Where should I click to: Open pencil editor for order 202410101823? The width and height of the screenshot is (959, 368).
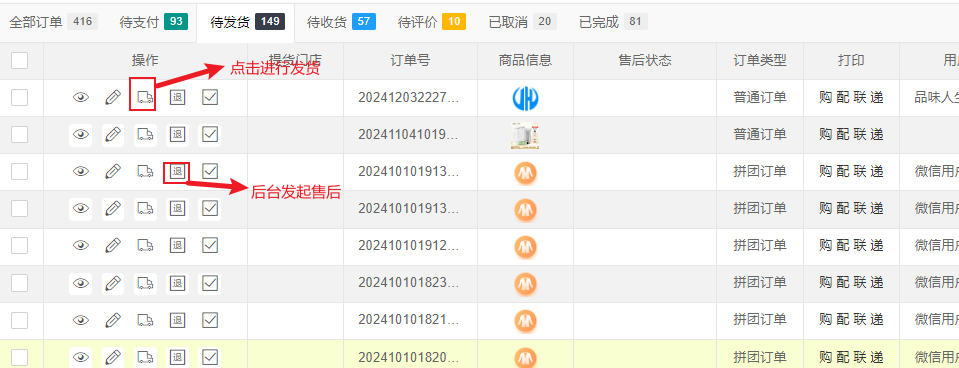[113, 284]
